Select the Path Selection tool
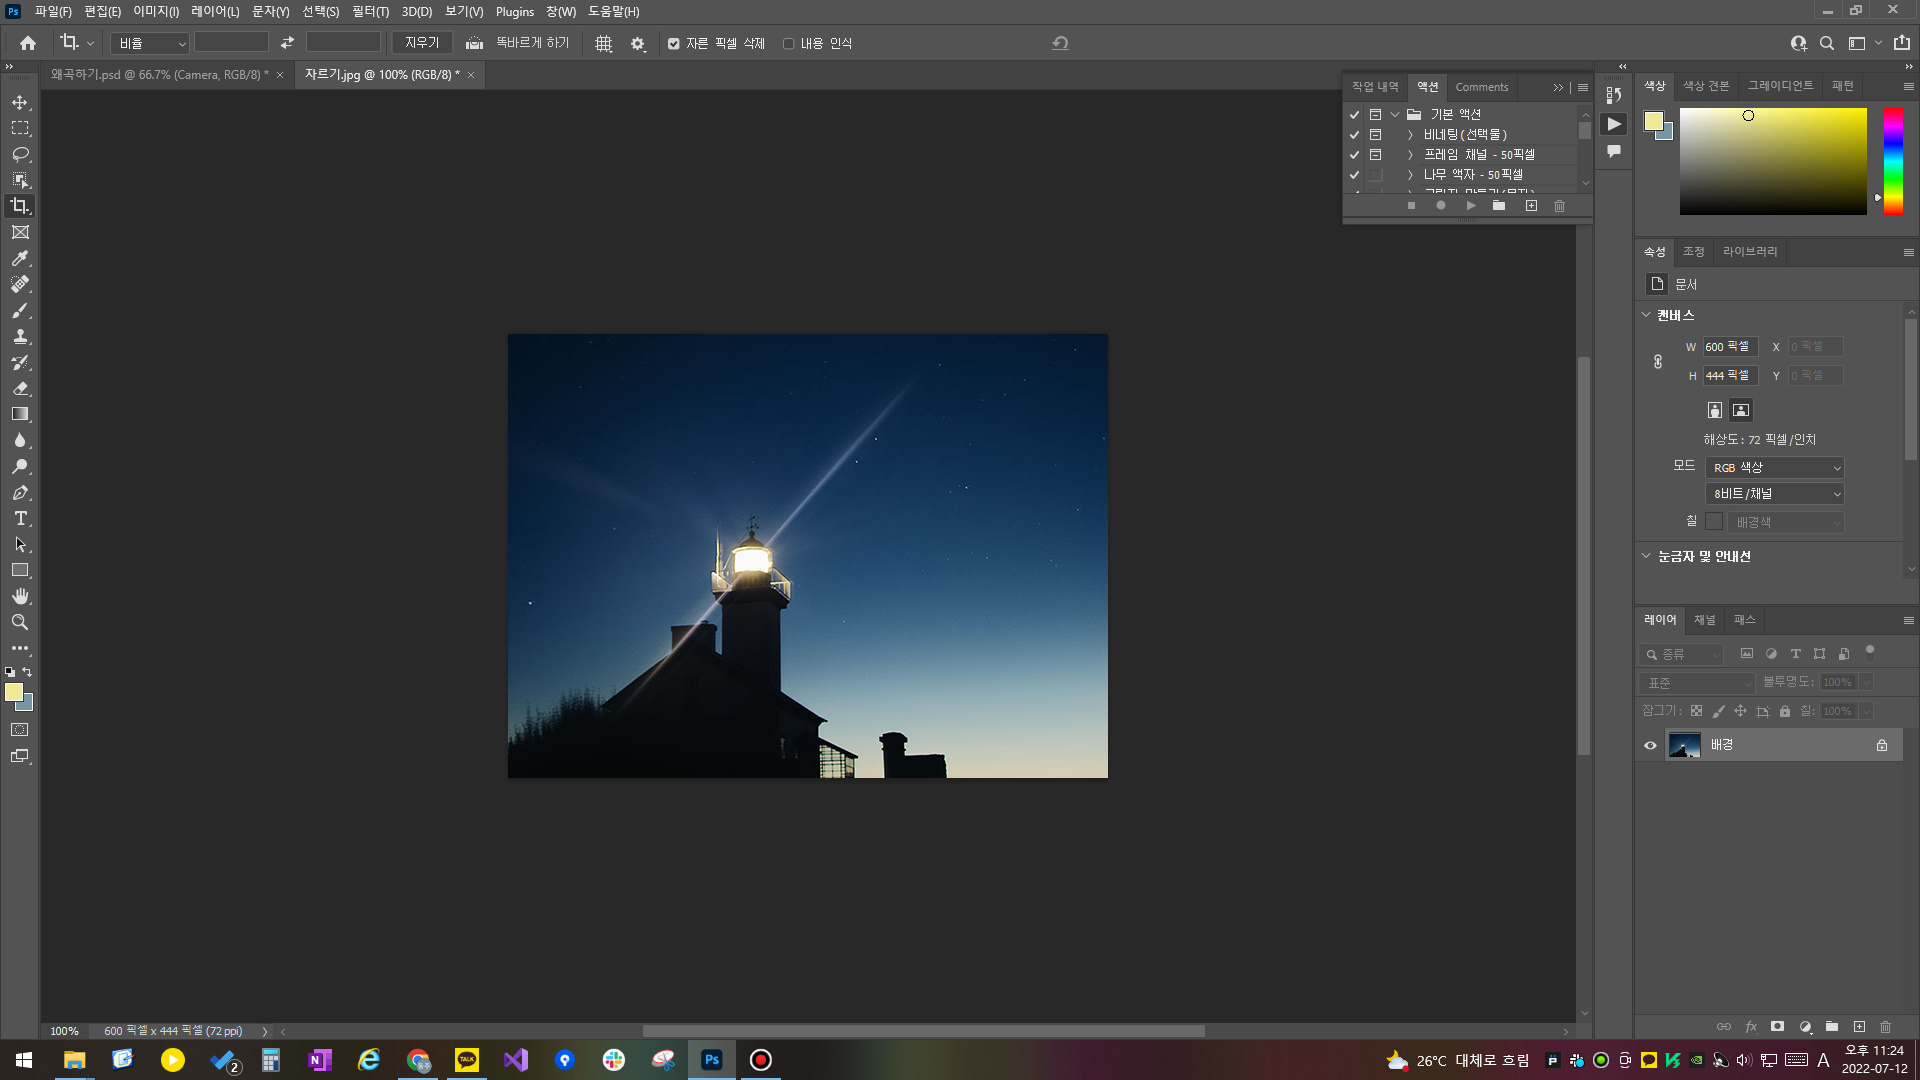The height and width of the screenshot is (1080, 1920). [x=20, y=544]
